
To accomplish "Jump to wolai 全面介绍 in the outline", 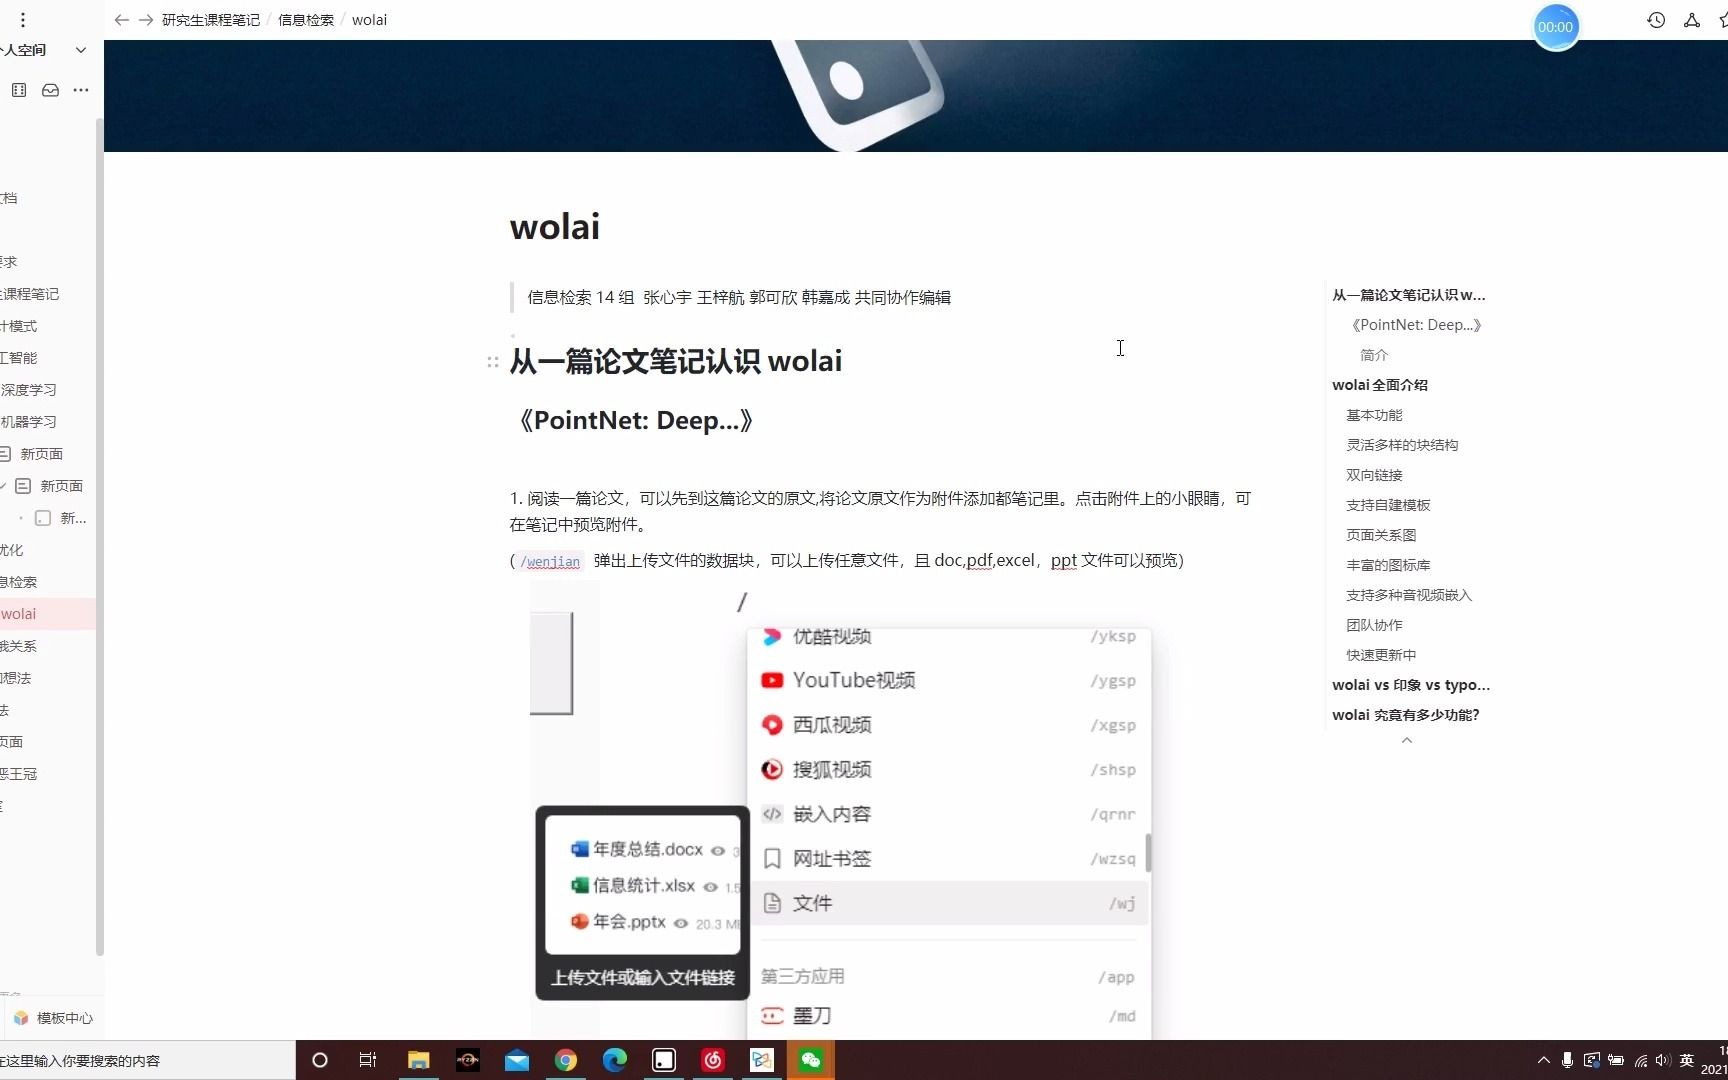I will click(x=1380, y=385).
